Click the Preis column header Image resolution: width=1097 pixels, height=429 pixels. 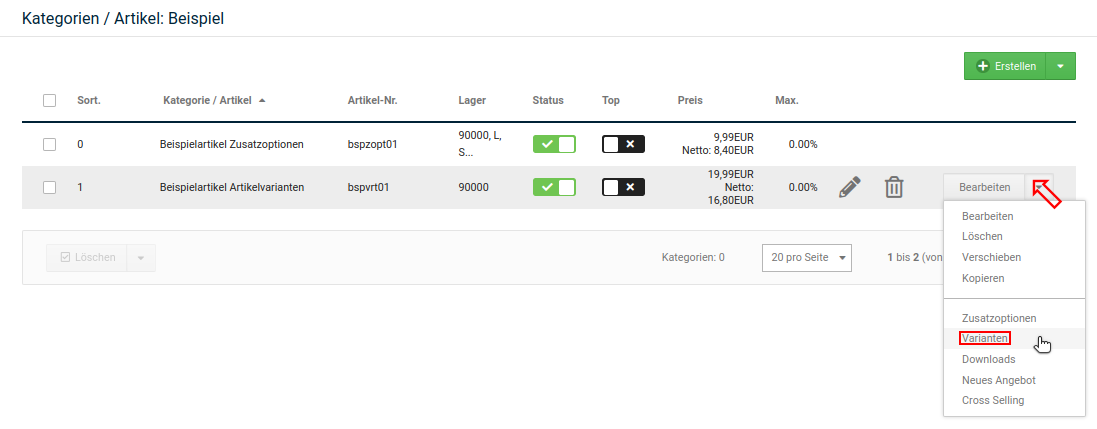coord(690,100)
